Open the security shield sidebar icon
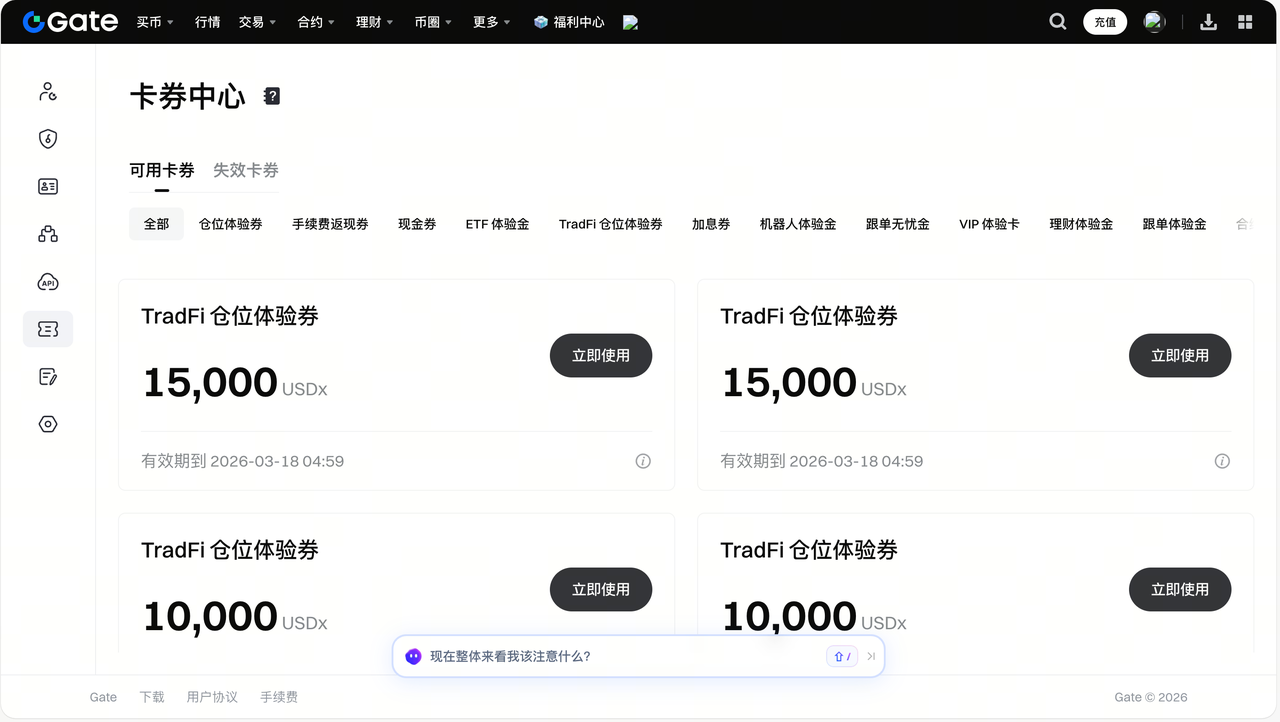Viewport: 1280px width, 722px height. [x=48, y=139]
